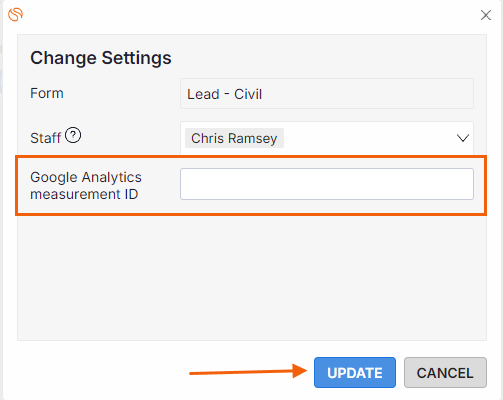Click the Form field showing Lead - Civil
The width and height of the screenshot is (503, 400).
327,94
